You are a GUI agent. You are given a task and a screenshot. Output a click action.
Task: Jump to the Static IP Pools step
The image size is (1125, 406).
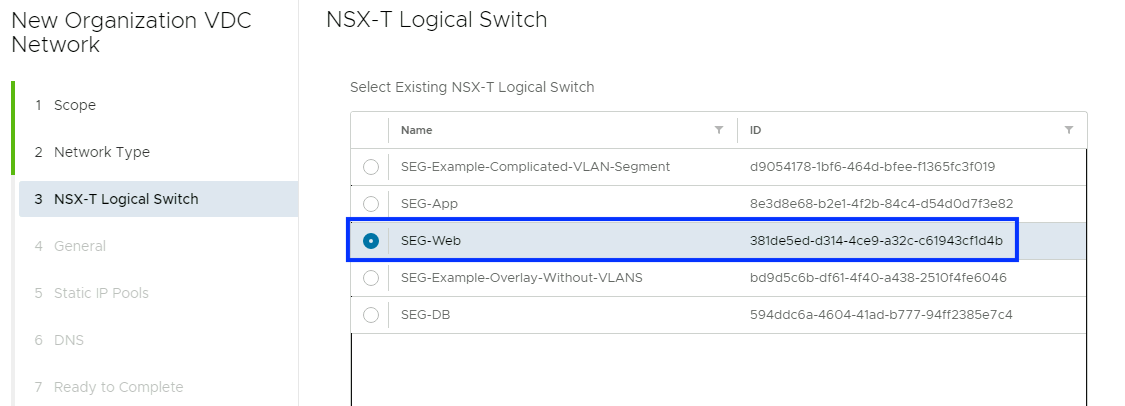[x=101, y=293]
